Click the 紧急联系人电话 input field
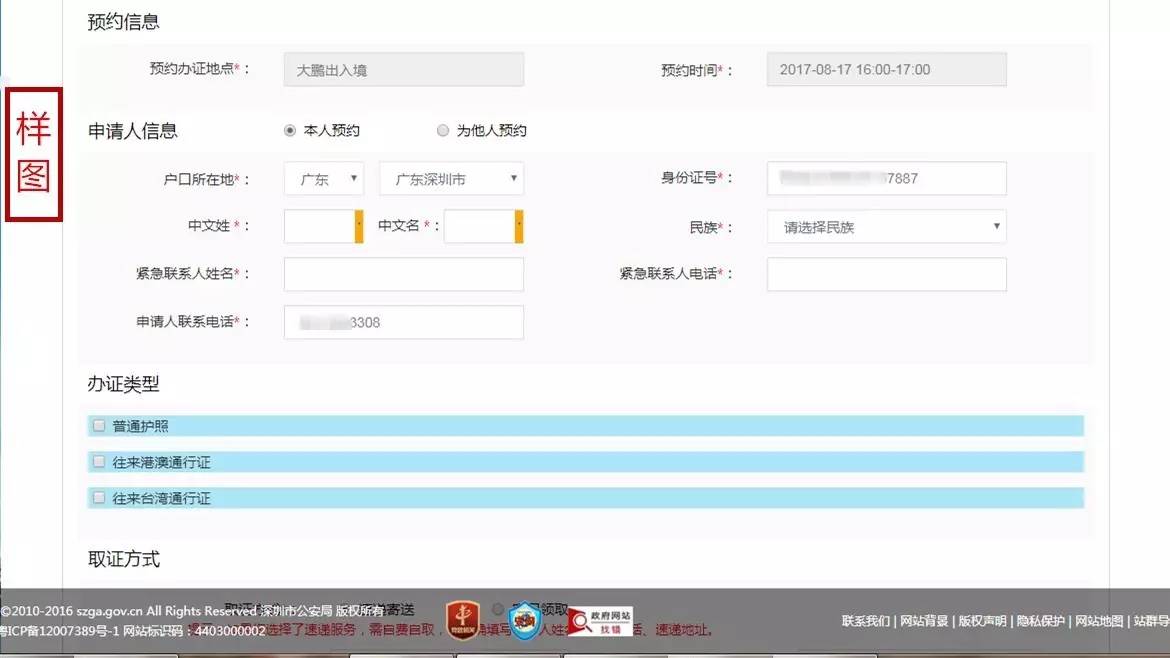1170x658 pixels. (x=886, y=274)
